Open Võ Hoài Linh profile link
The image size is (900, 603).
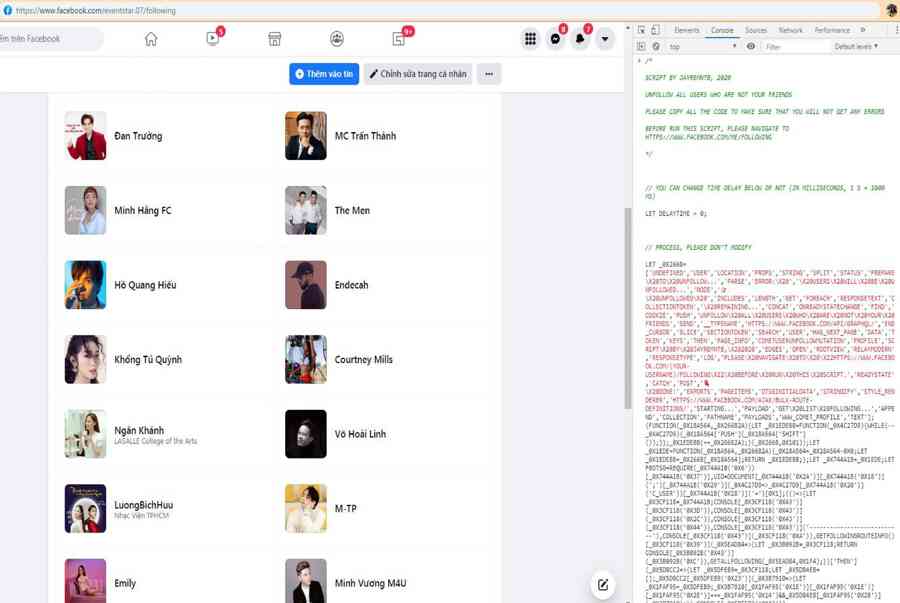[360, 434]
